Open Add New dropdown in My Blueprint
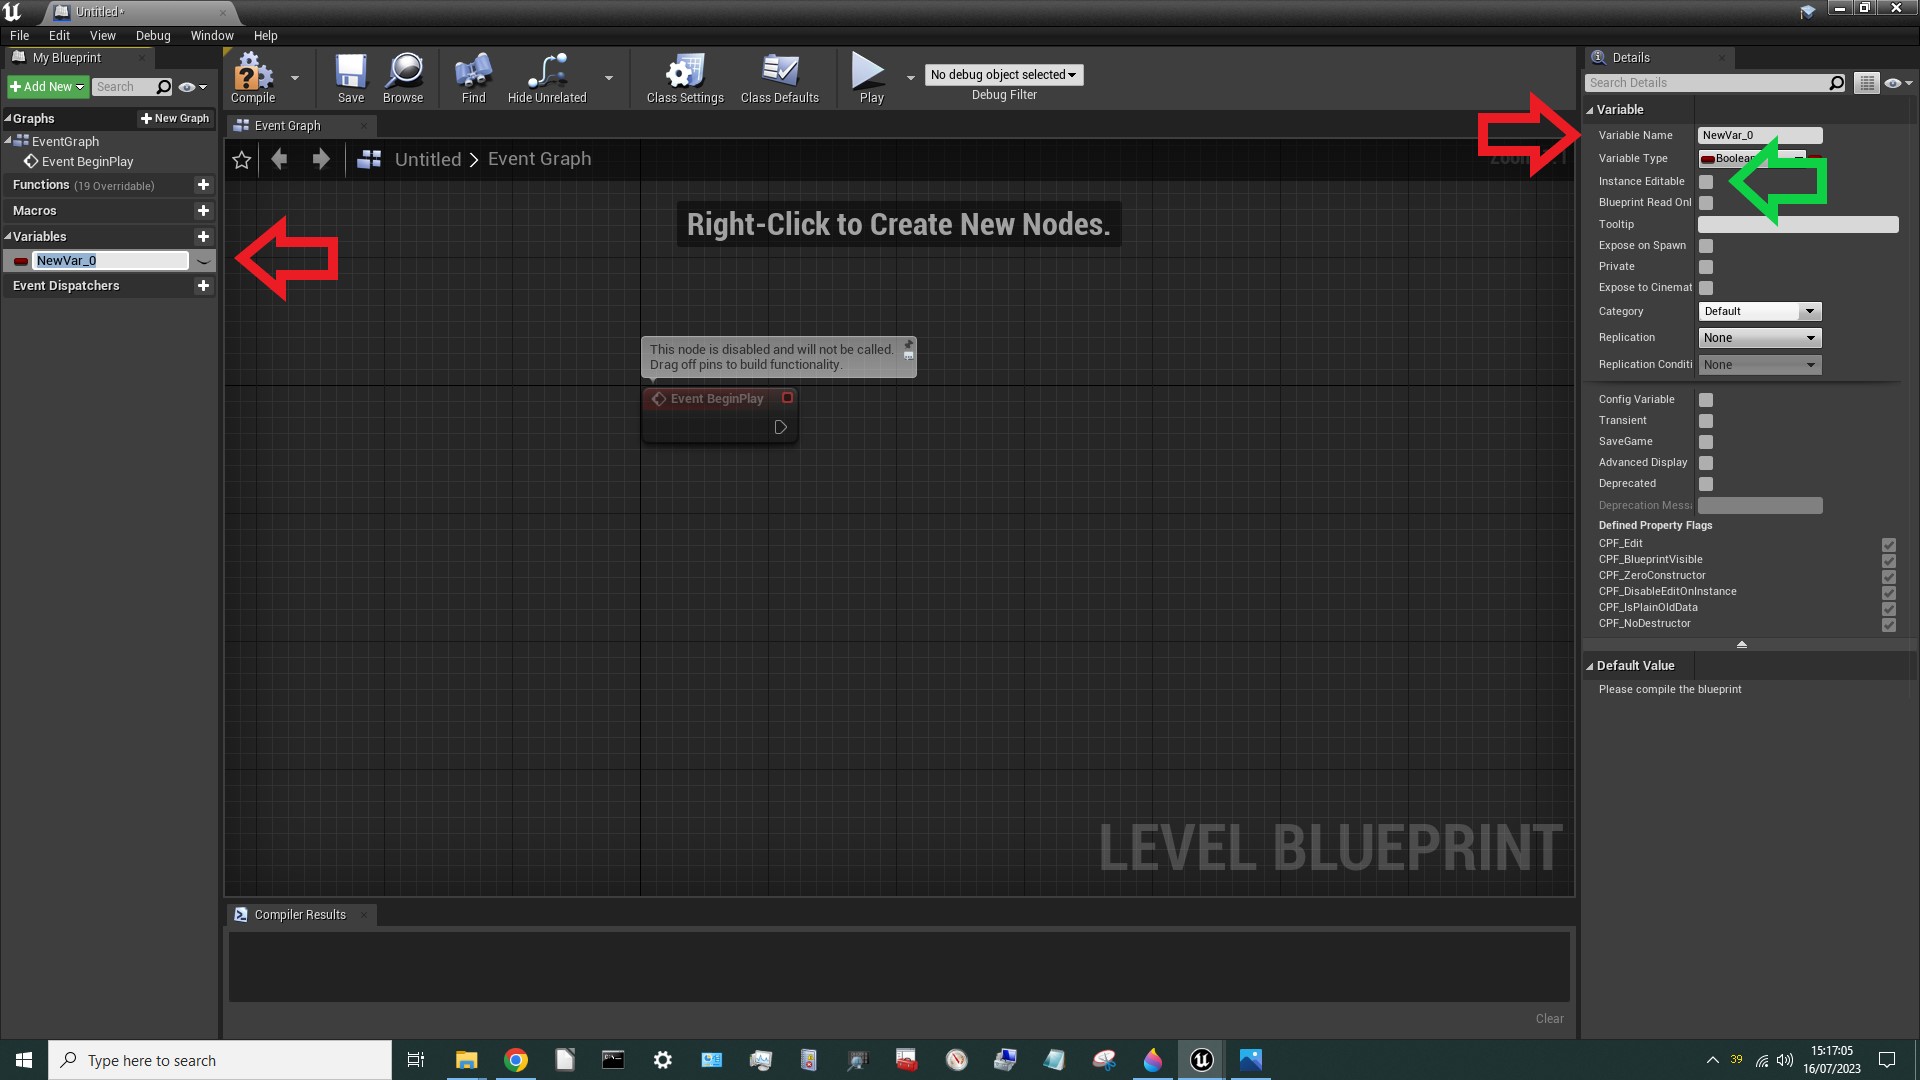The image size is (1920, 1080). click(x=48, y=87)
